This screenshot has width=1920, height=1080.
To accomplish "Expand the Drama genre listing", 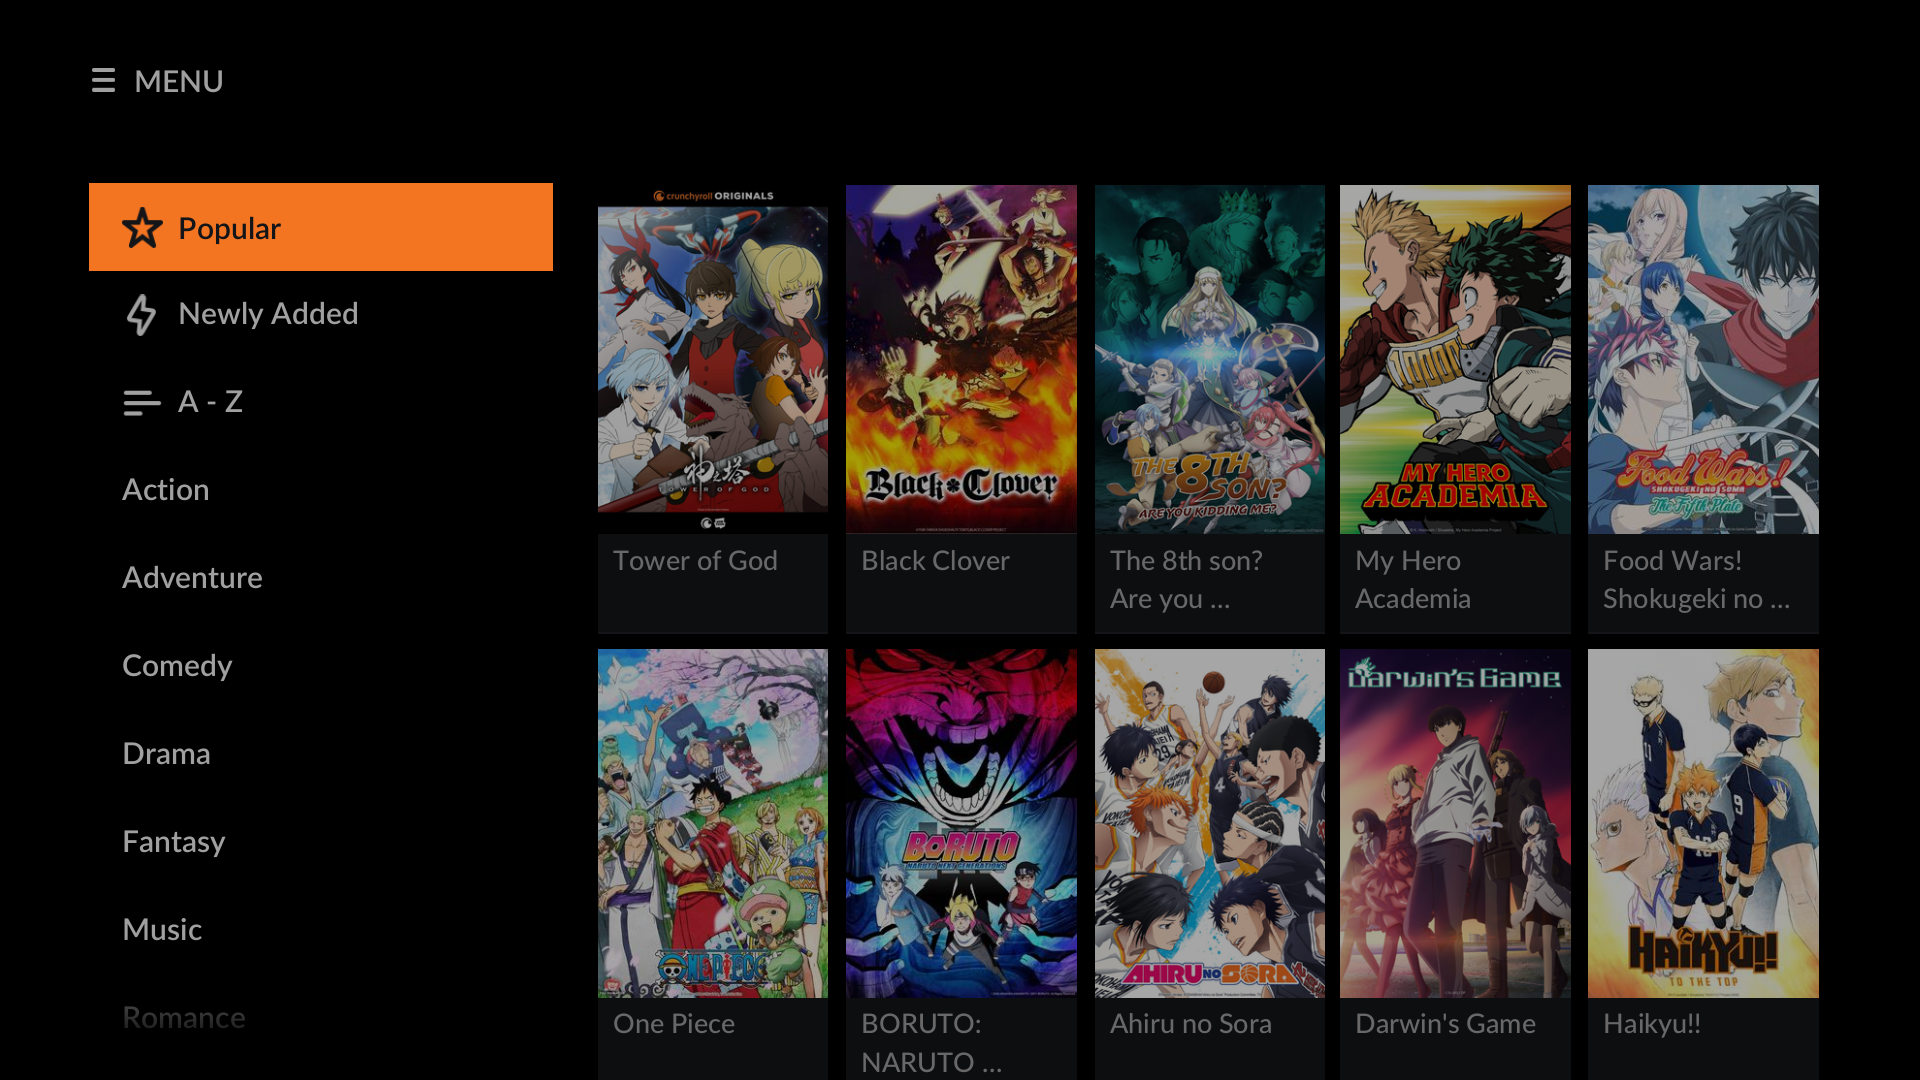I will [167, 753].
